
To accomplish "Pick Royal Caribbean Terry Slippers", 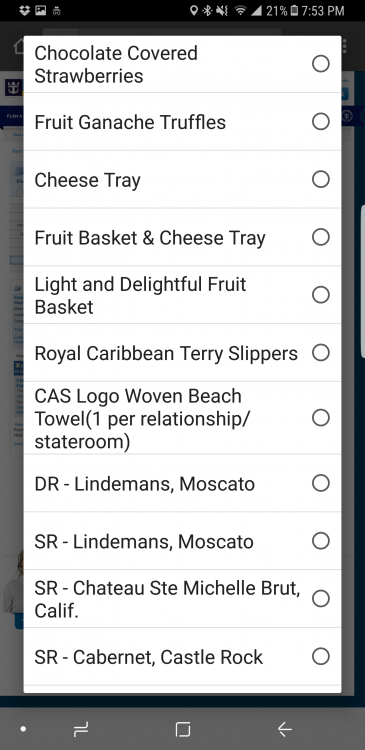I will (x=182, y=353).
